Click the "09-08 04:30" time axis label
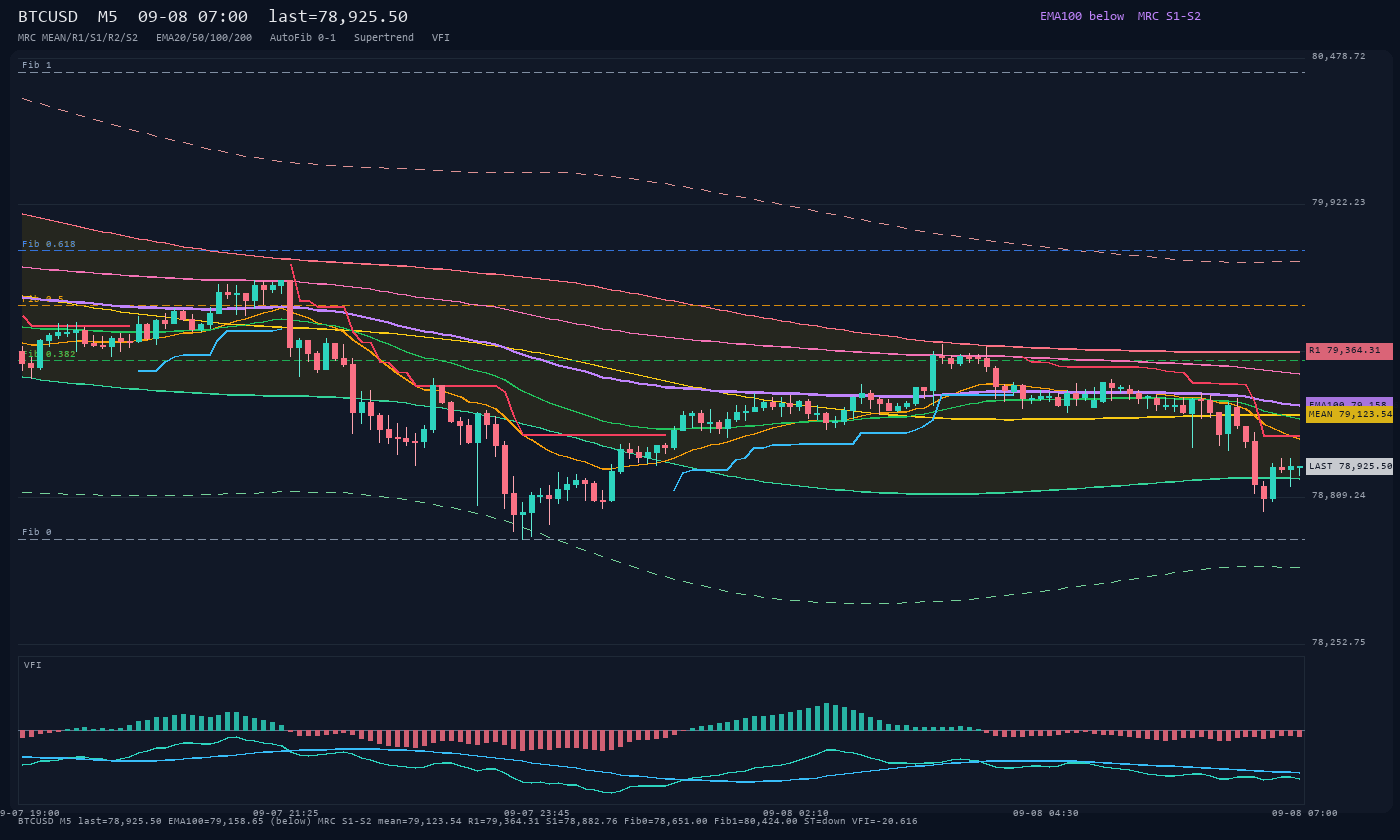Image resolution: width=1400 pixels, height=840 pixels. click(1046, 813)
